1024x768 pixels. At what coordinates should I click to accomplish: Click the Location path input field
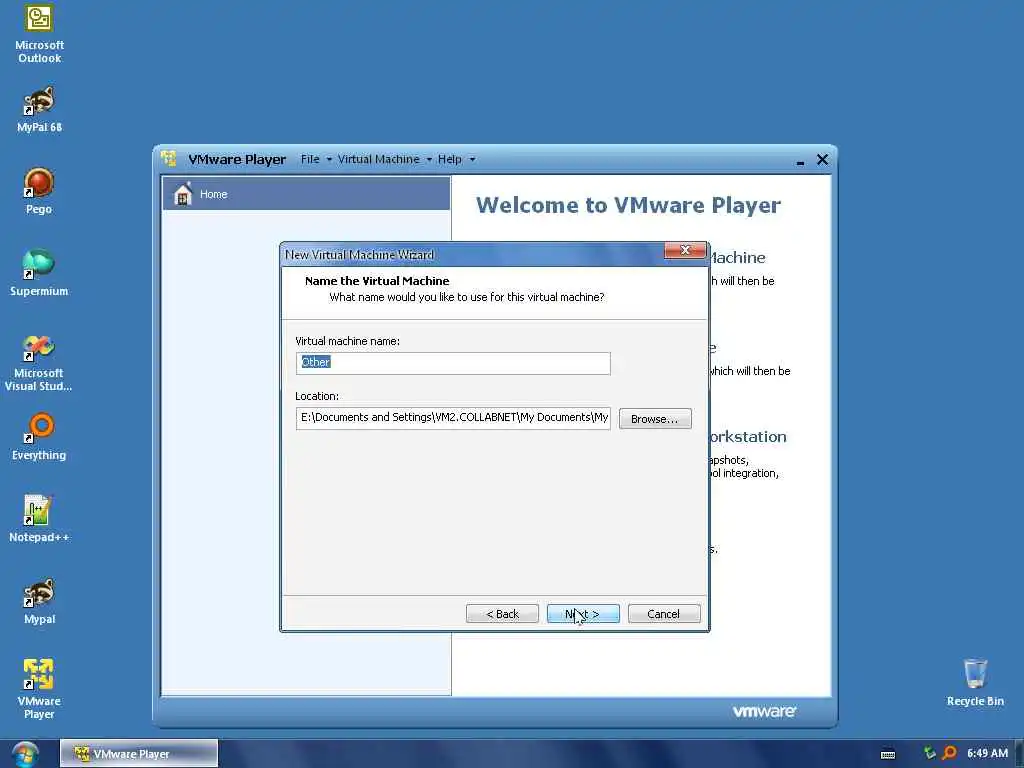click(453, 418)
